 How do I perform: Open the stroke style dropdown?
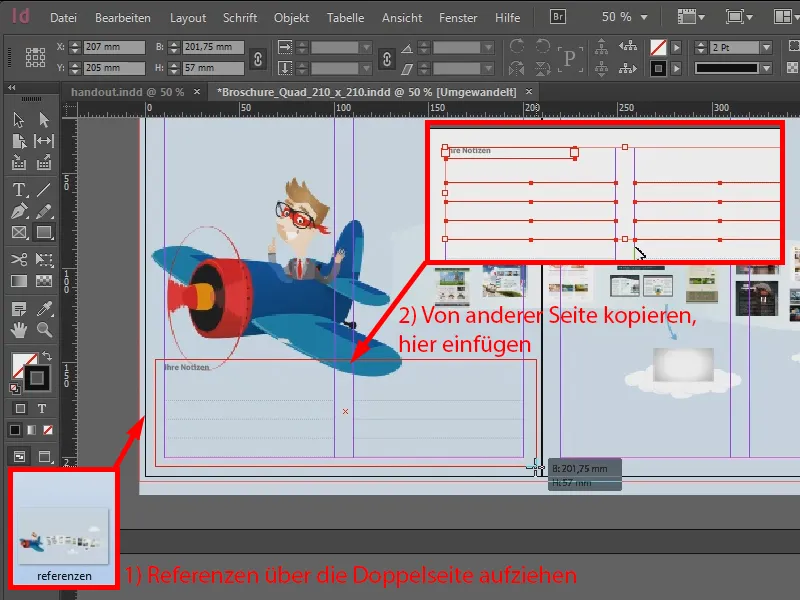766,68
